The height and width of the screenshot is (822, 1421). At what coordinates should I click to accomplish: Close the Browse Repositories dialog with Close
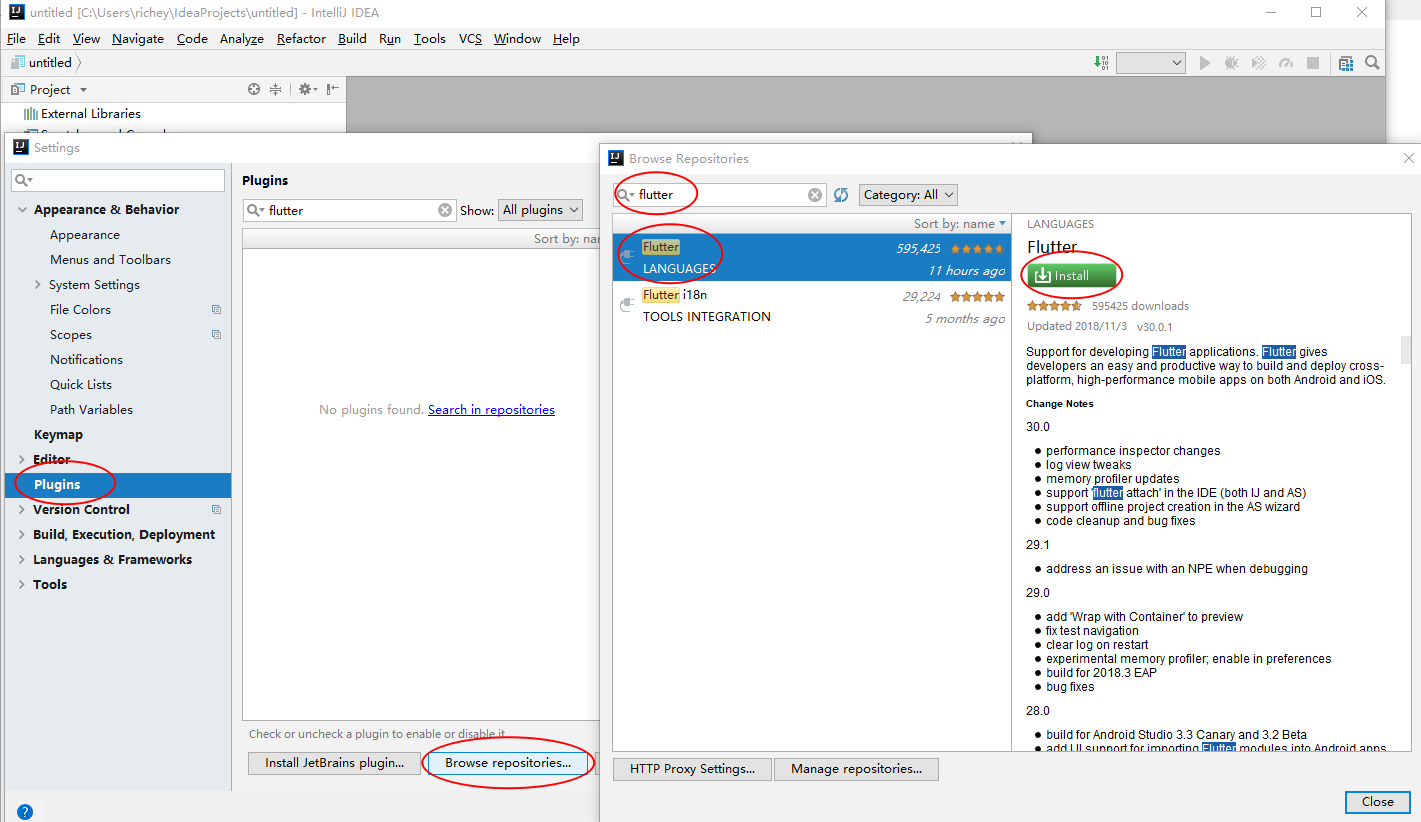point(1377,801)
